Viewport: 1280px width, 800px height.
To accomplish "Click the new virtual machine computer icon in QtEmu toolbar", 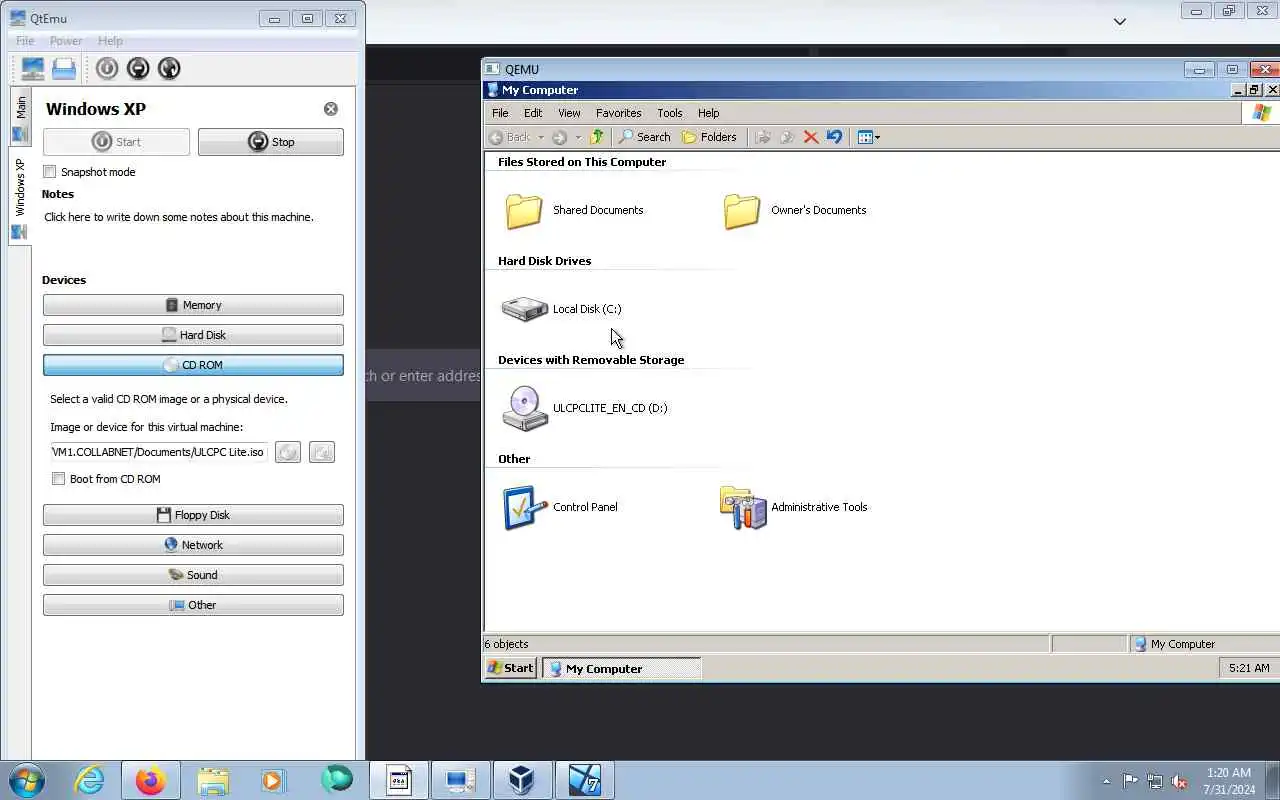I will tap(33, 68).
